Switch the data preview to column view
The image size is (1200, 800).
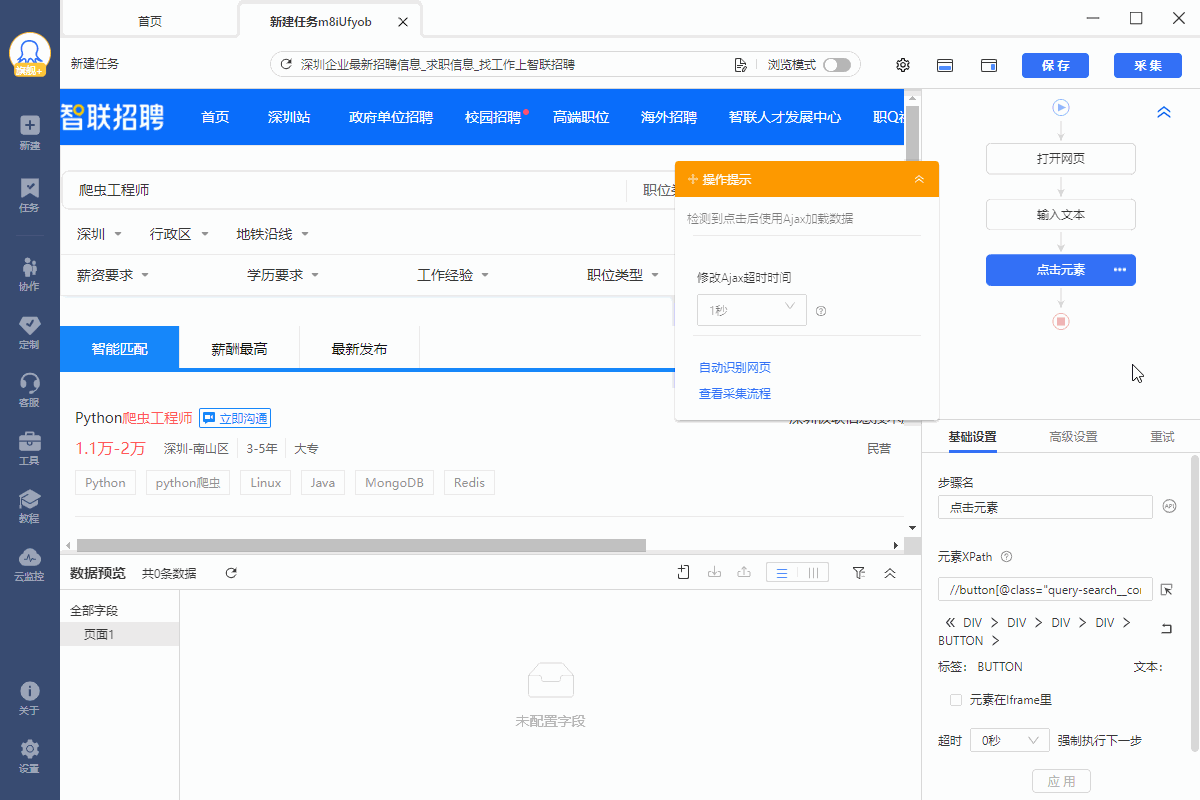click(814, 573)
